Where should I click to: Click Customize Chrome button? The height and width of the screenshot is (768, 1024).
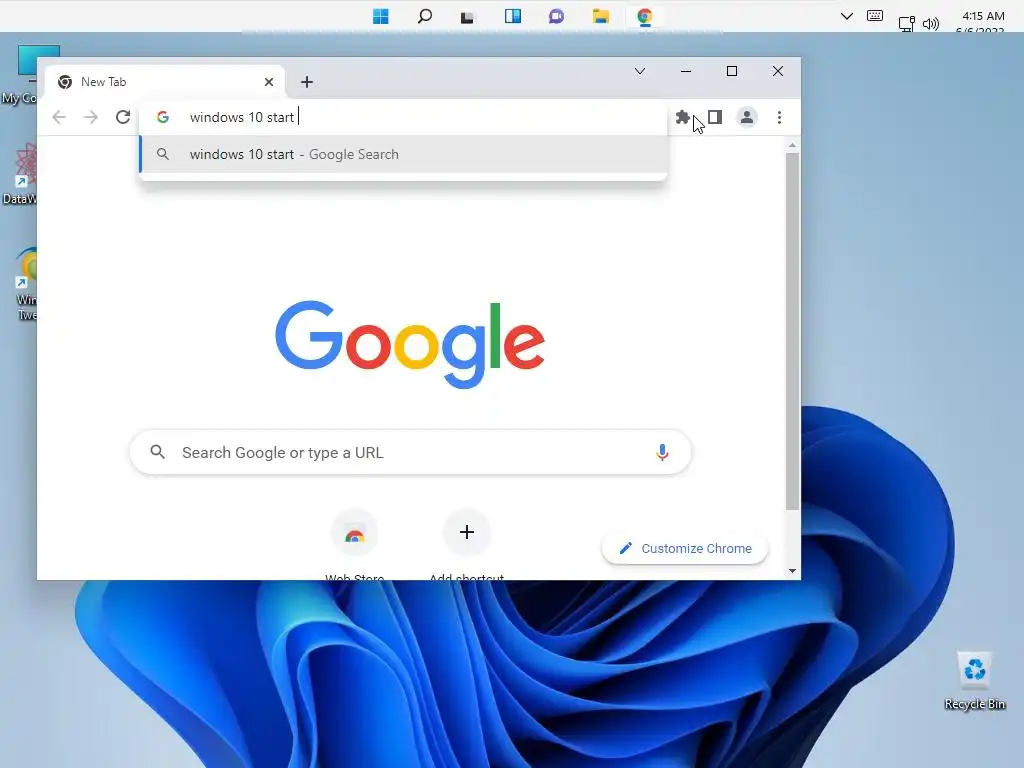click(x=684, y=549)
